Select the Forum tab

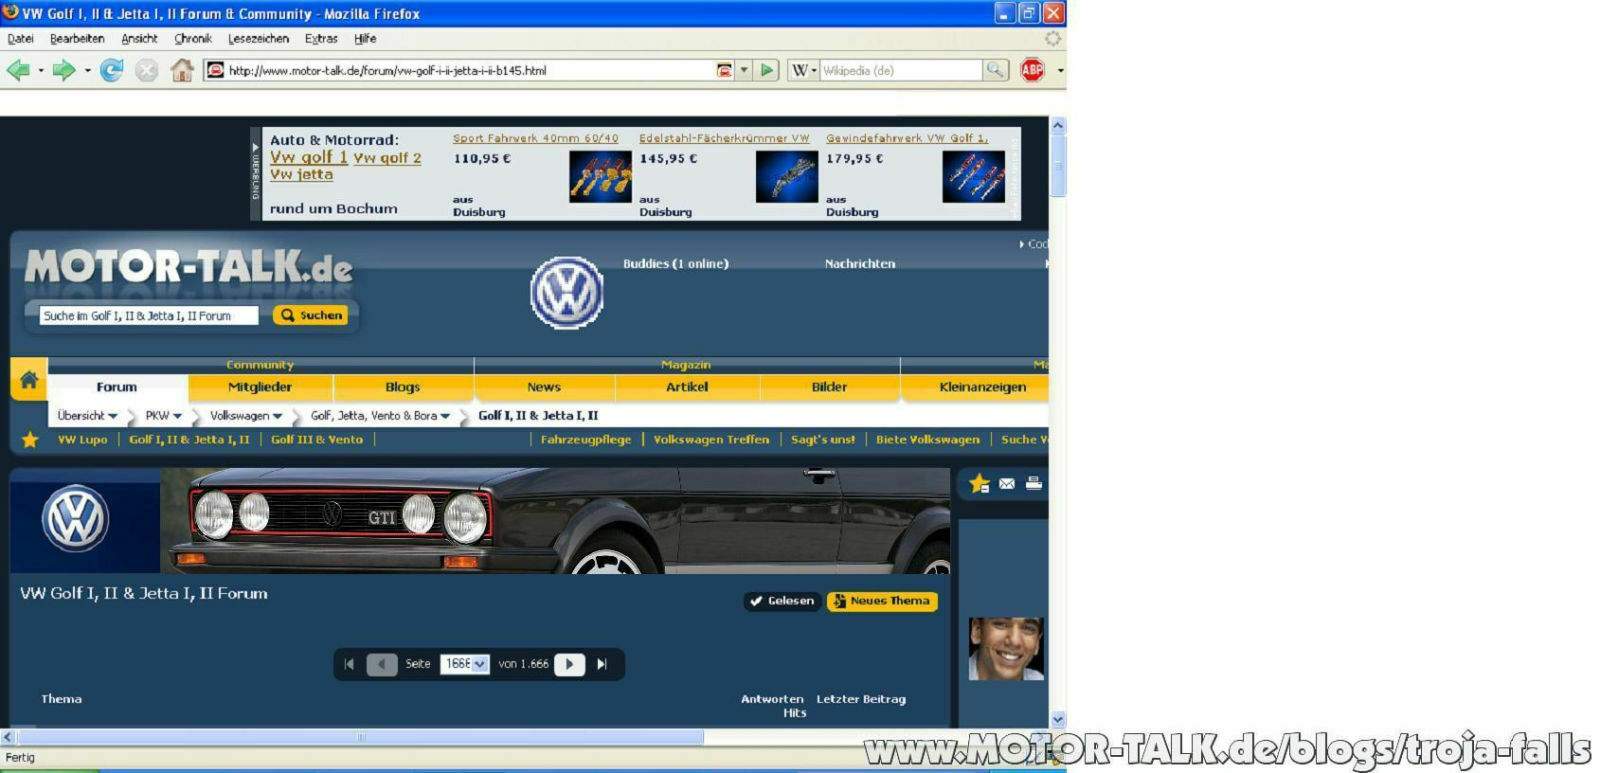(117, 387)
